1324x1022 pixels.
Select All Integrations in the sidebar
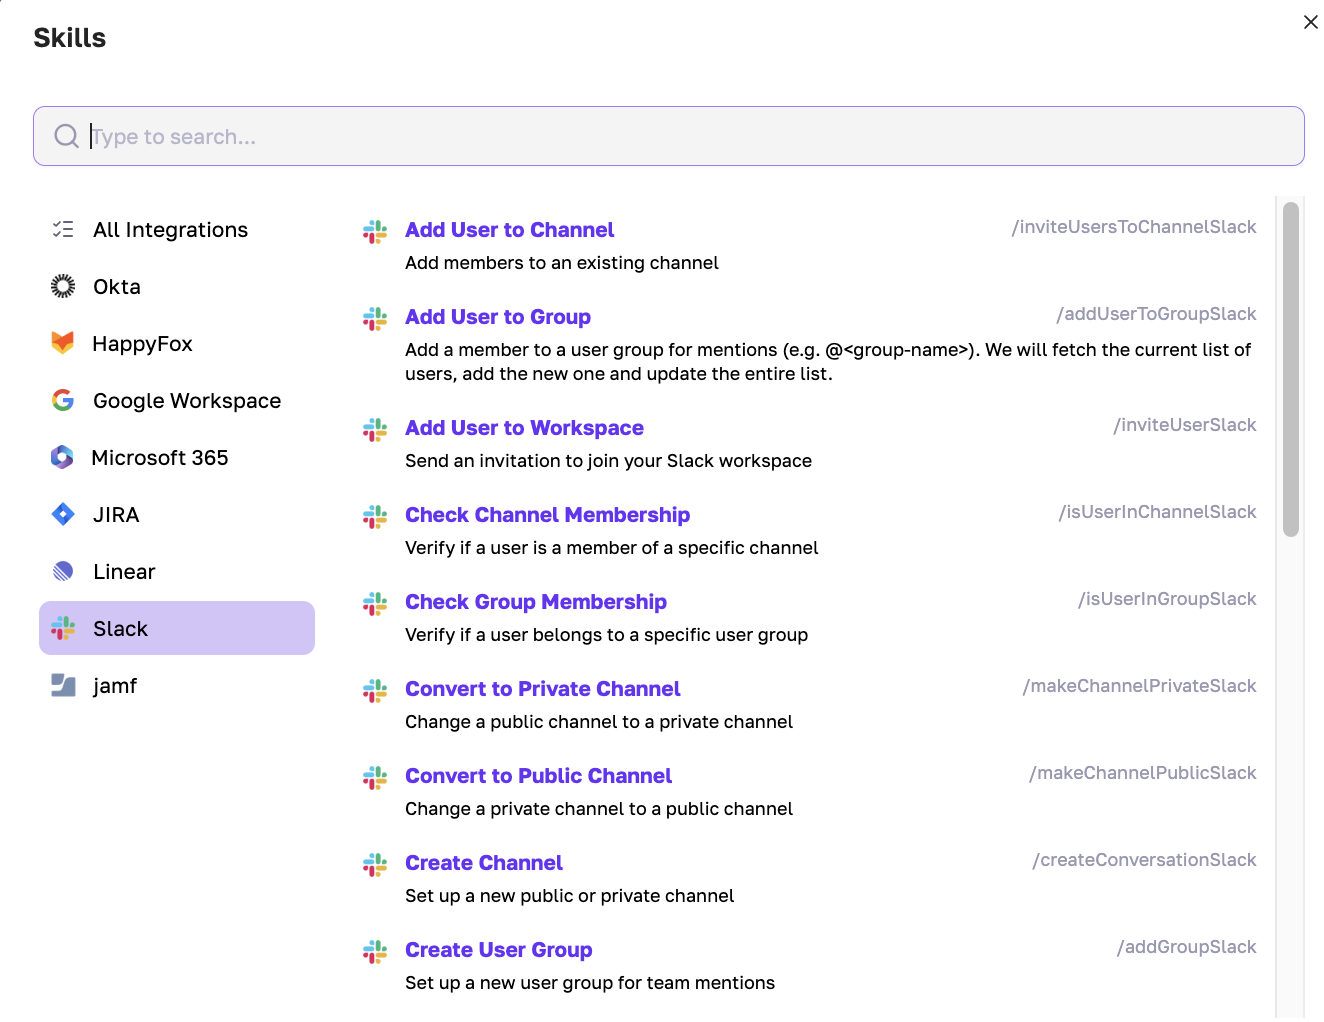pos(170,229)
